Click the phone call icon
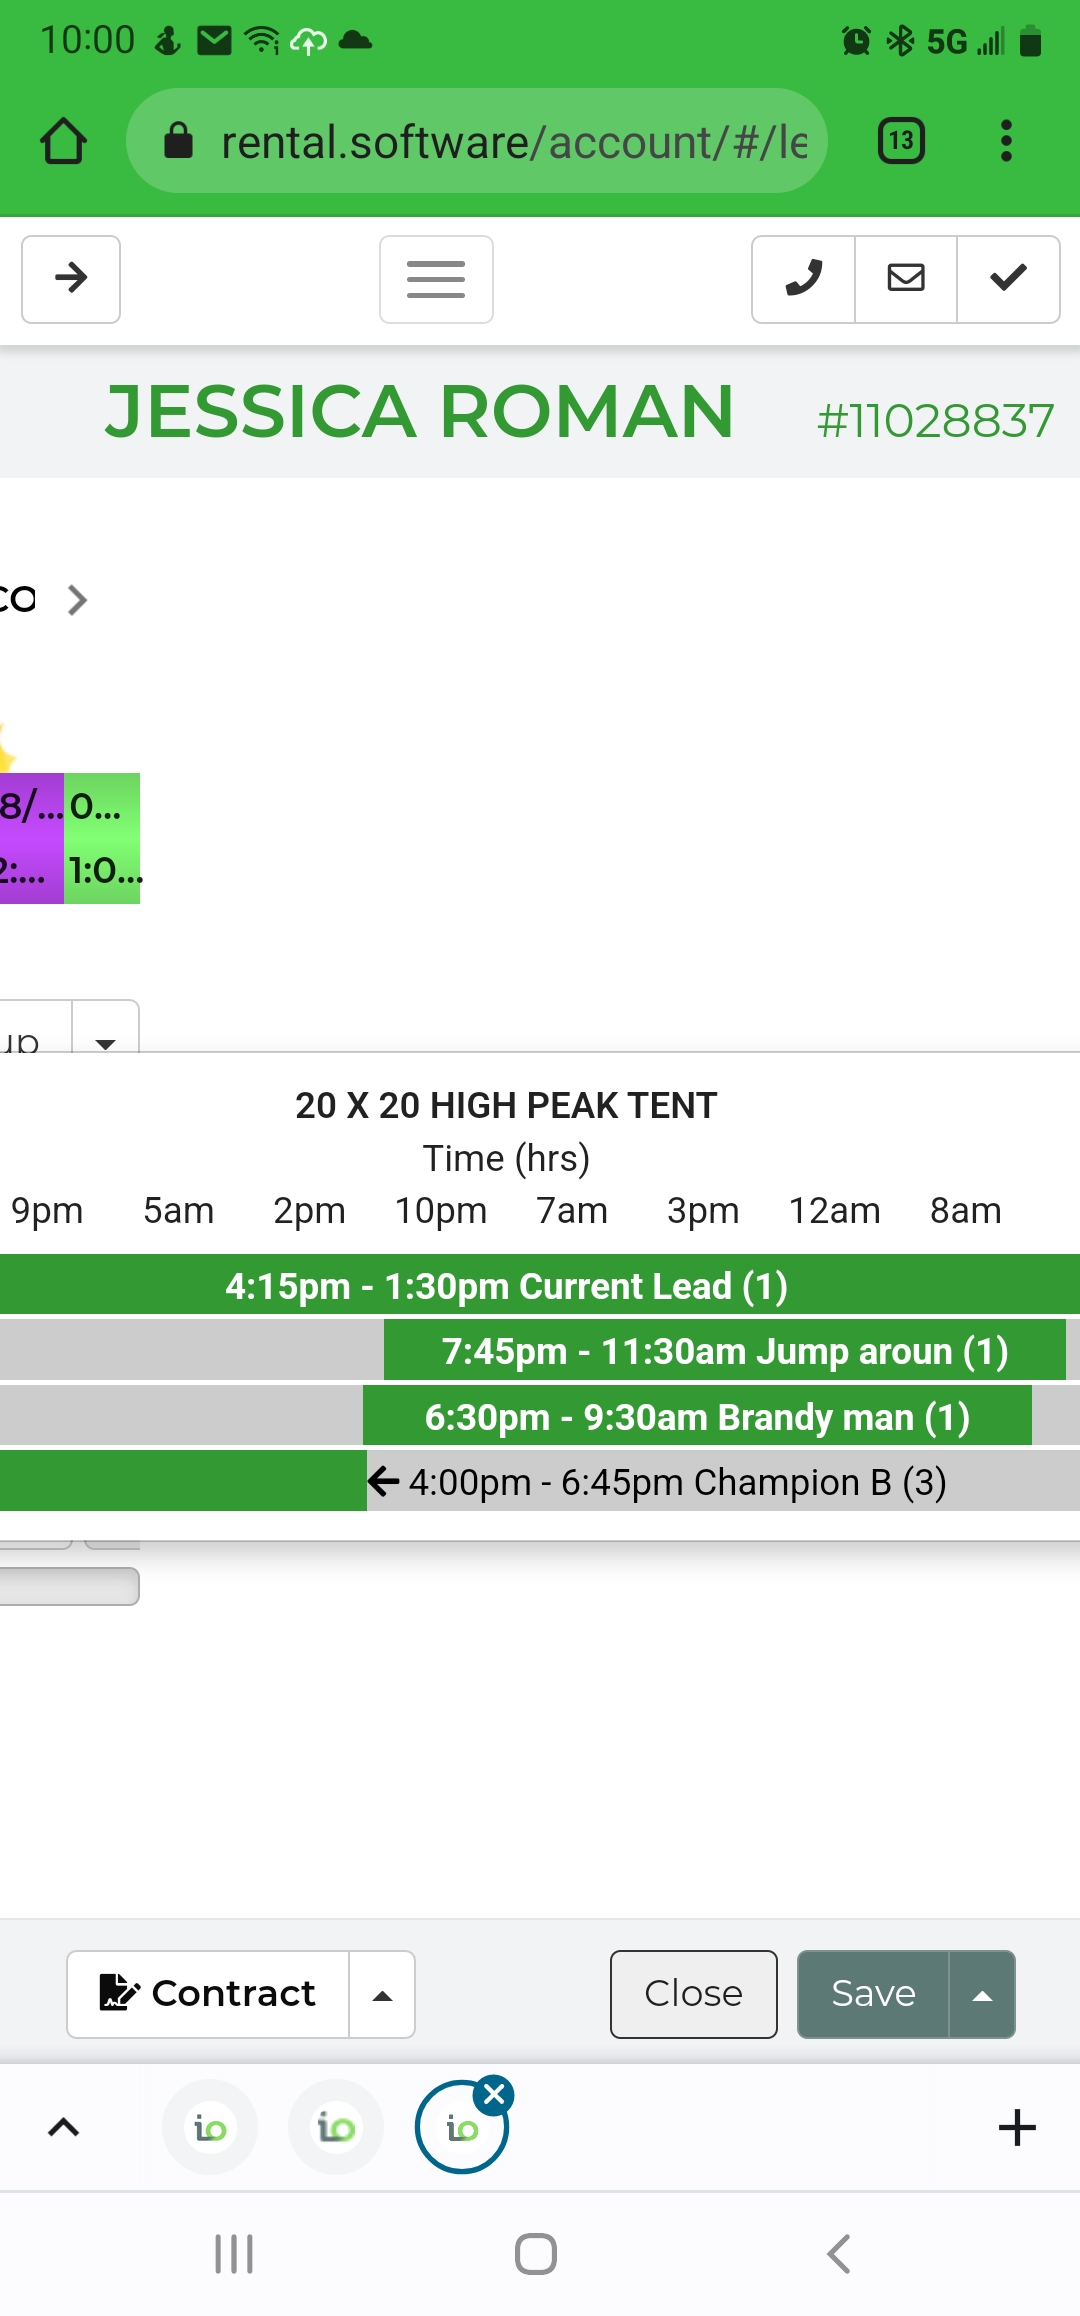This screenshot has width=1080, height=2316. point(804,279)
